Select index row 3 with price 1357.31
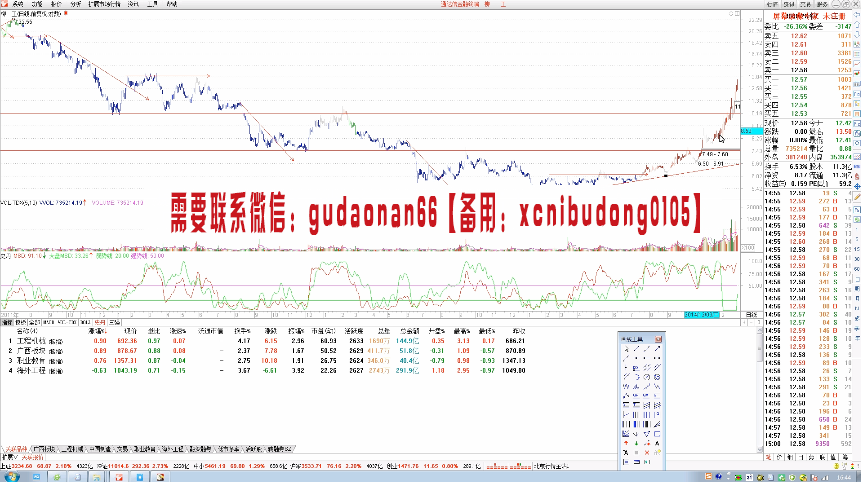The height and width of the screenshot is (482, 861). [x=267, y=361]
